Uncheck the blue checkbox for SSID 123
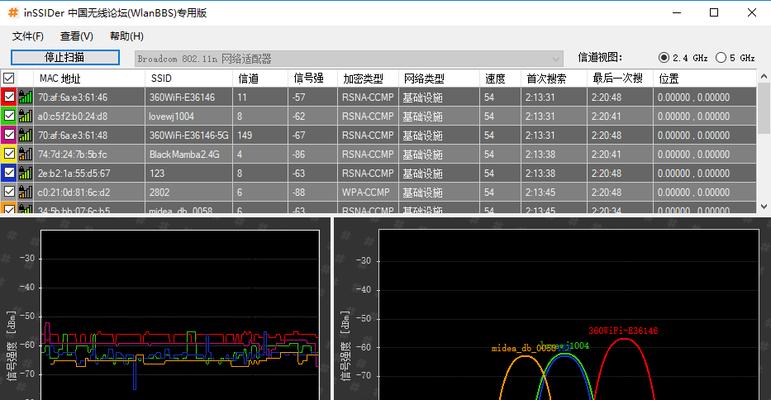This screenshot has height=400, width=771. 9,173
